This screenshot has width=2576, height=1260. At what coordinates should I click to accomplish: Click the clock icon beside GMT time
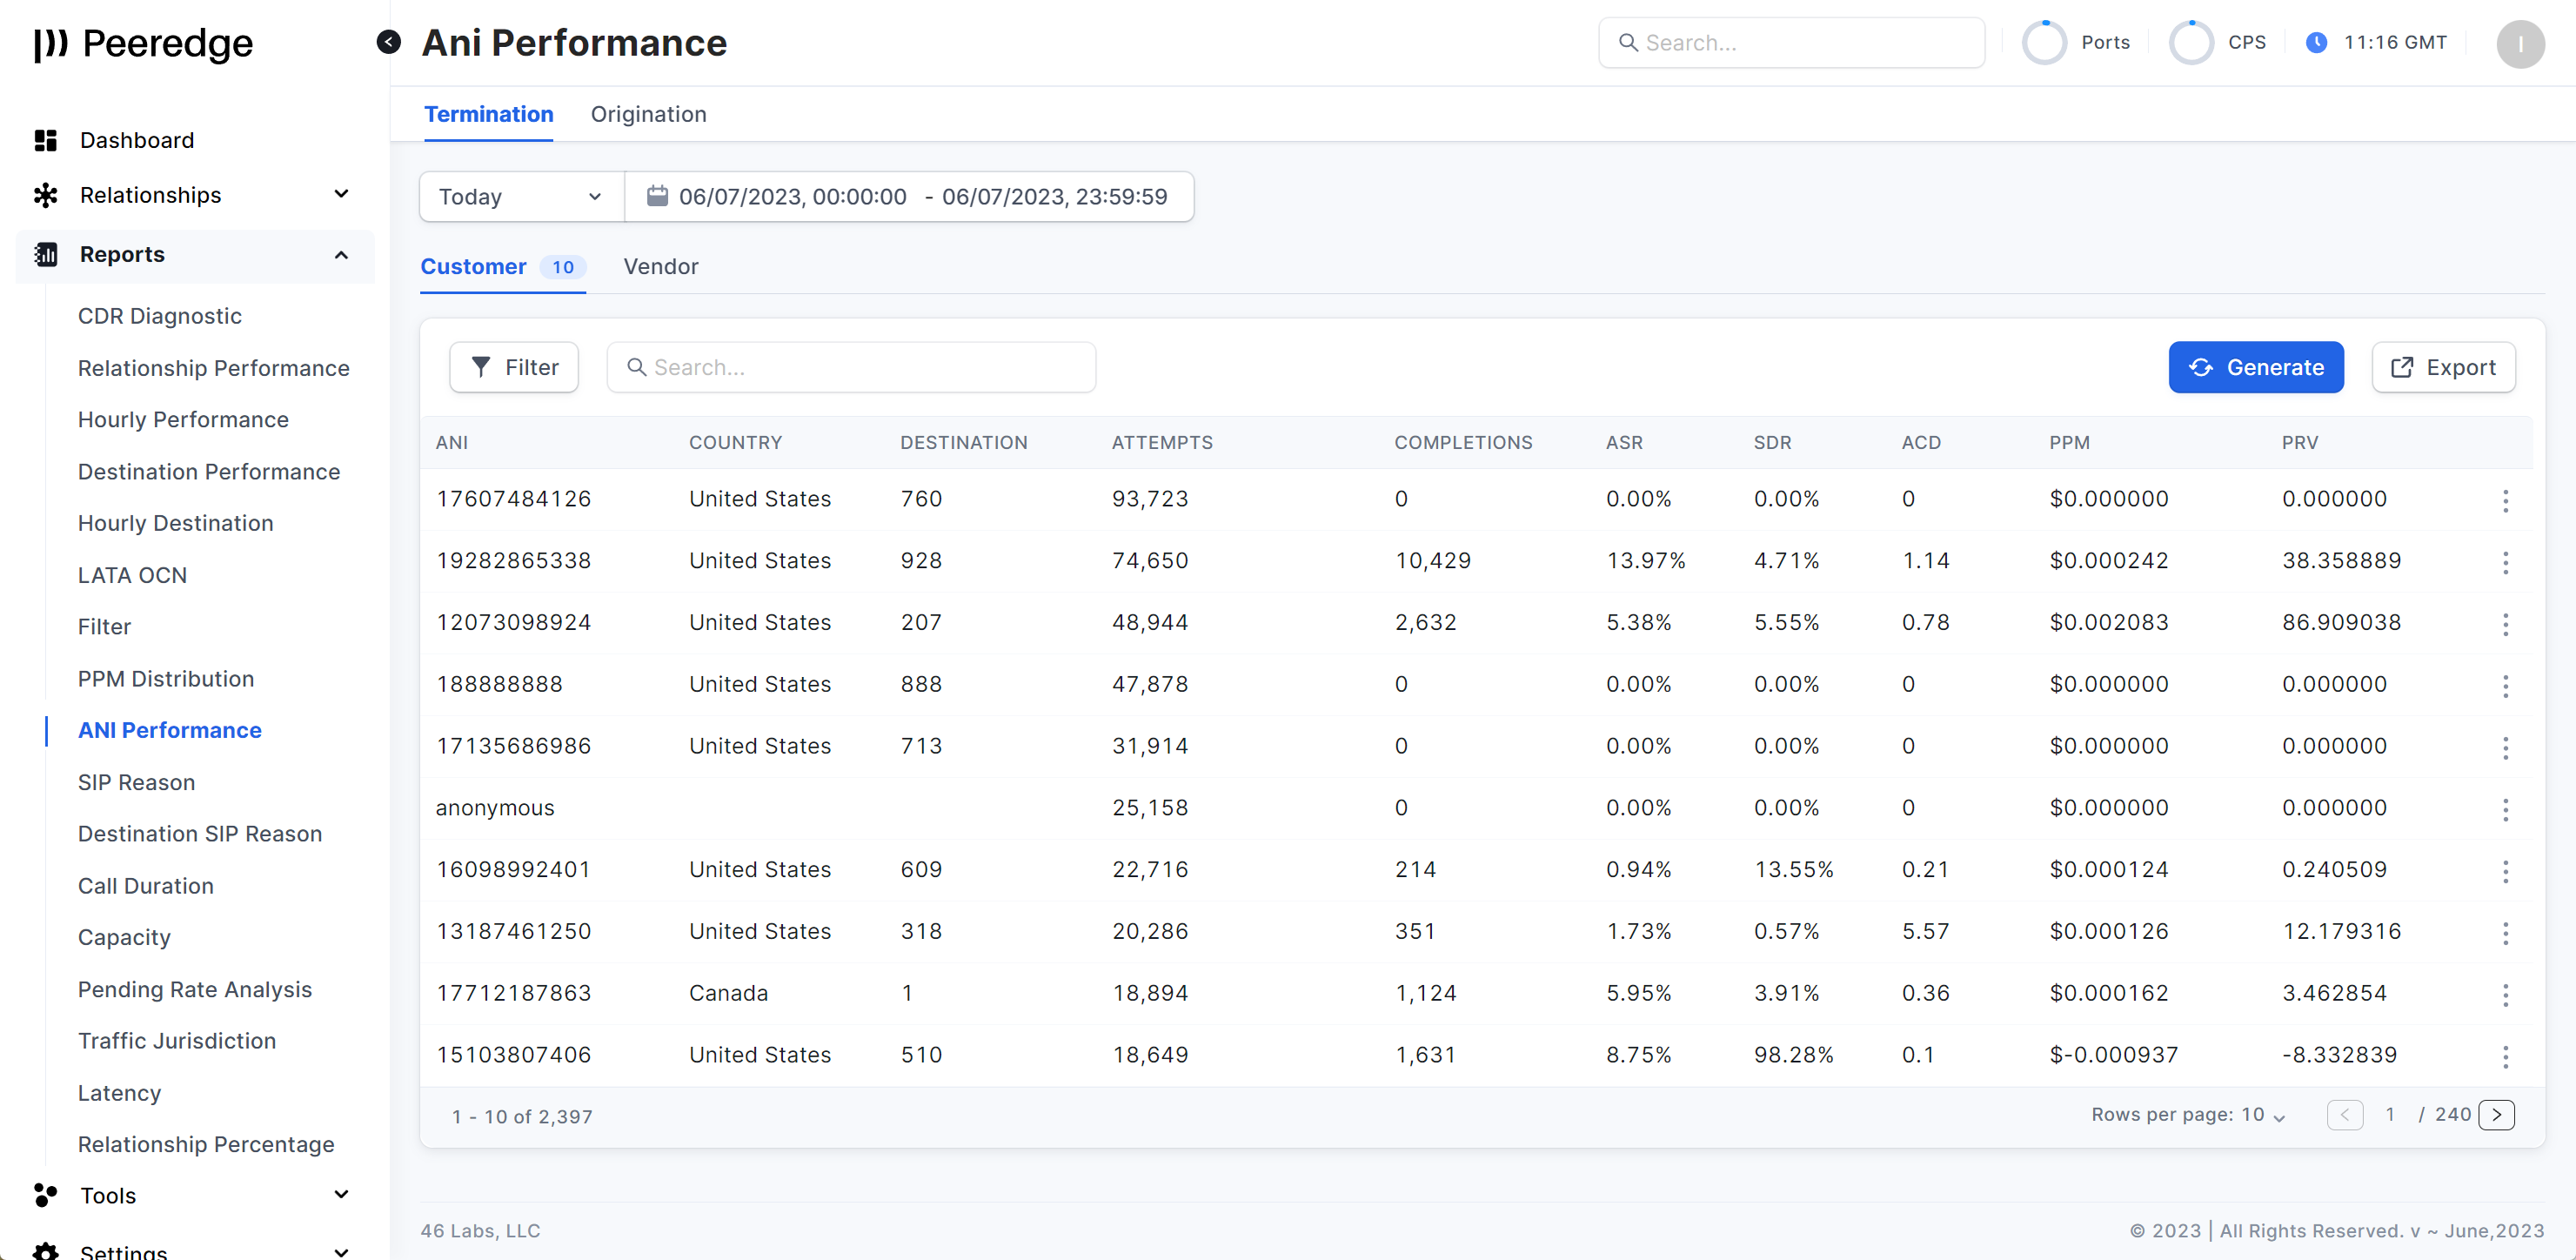[2316, 42]
